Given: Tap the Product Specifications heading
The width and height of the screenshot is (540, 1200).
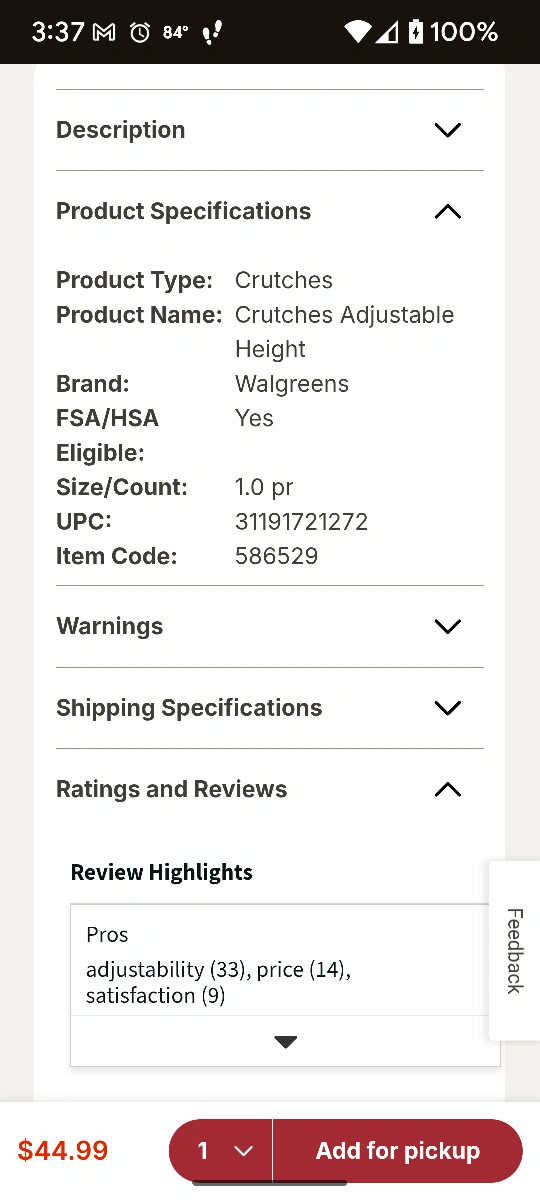Looking at the screenshot, I should [183, 212].
